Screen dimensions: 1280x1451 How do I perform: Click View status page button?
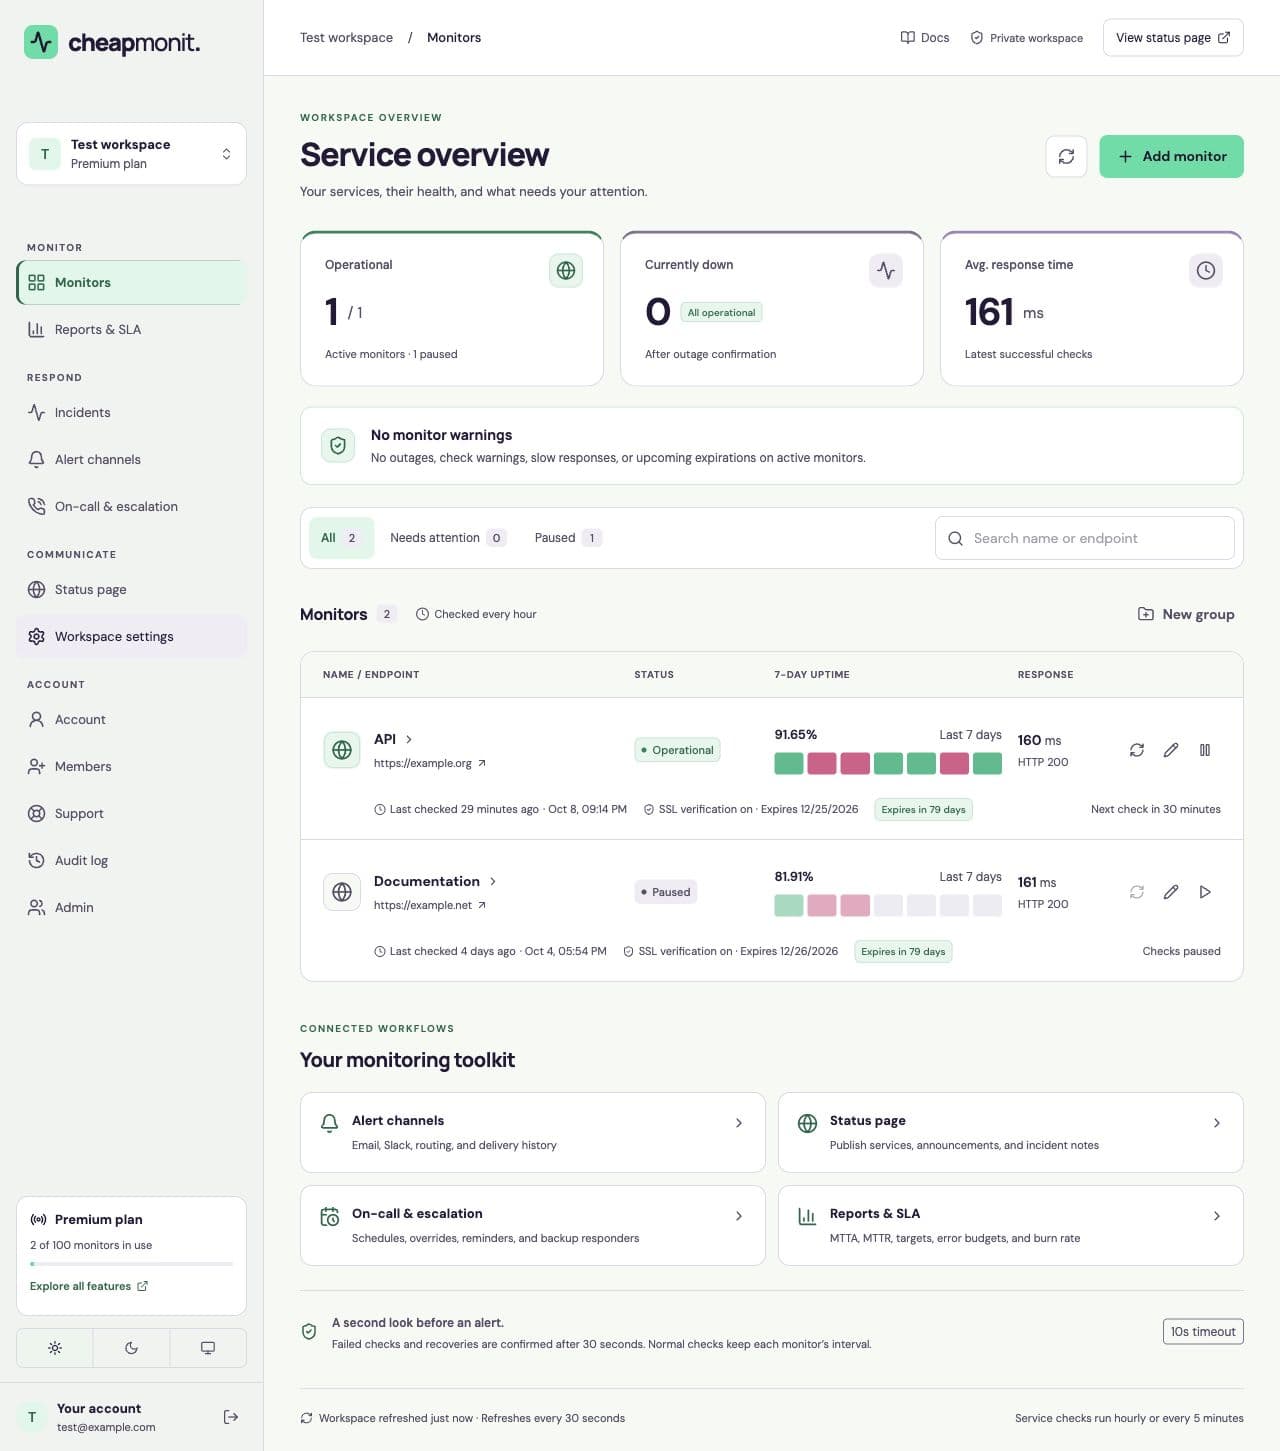[x=1173, y=38]
